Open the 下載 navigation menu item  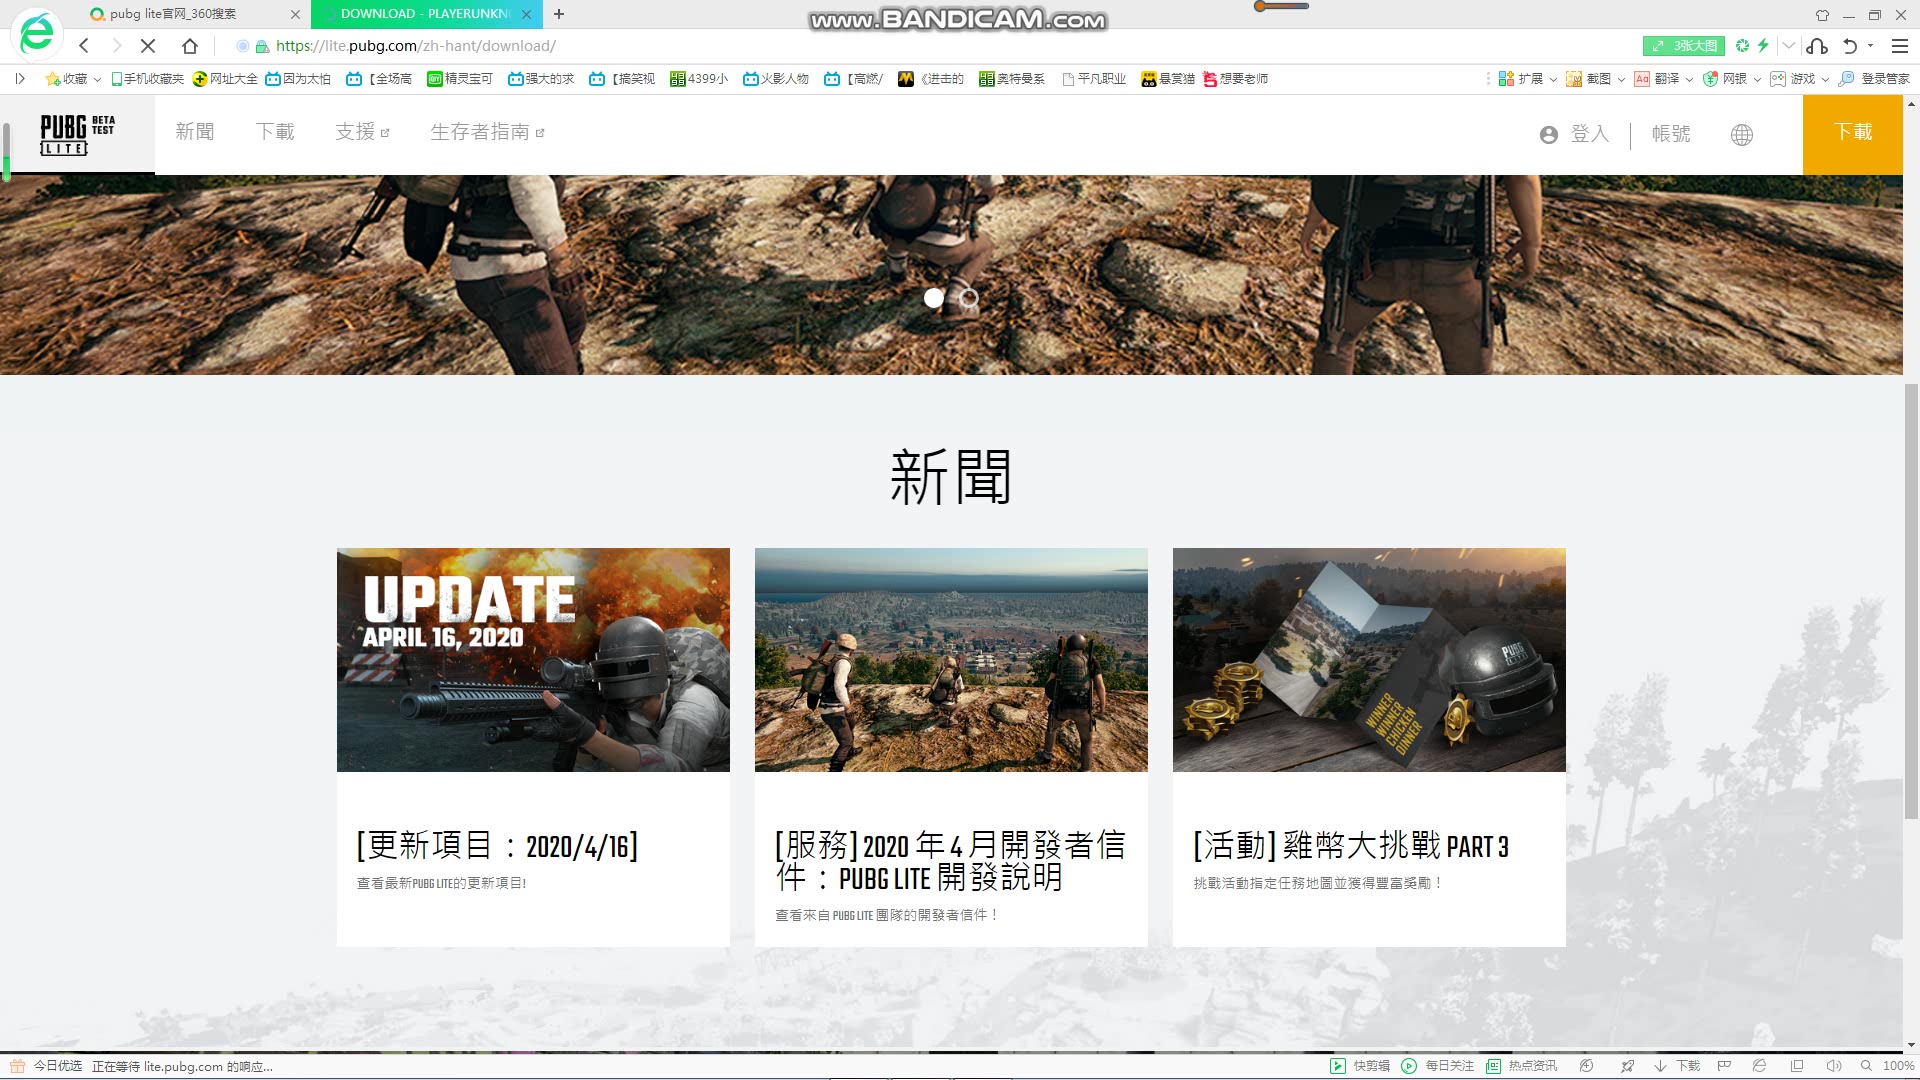pos(275,132)
